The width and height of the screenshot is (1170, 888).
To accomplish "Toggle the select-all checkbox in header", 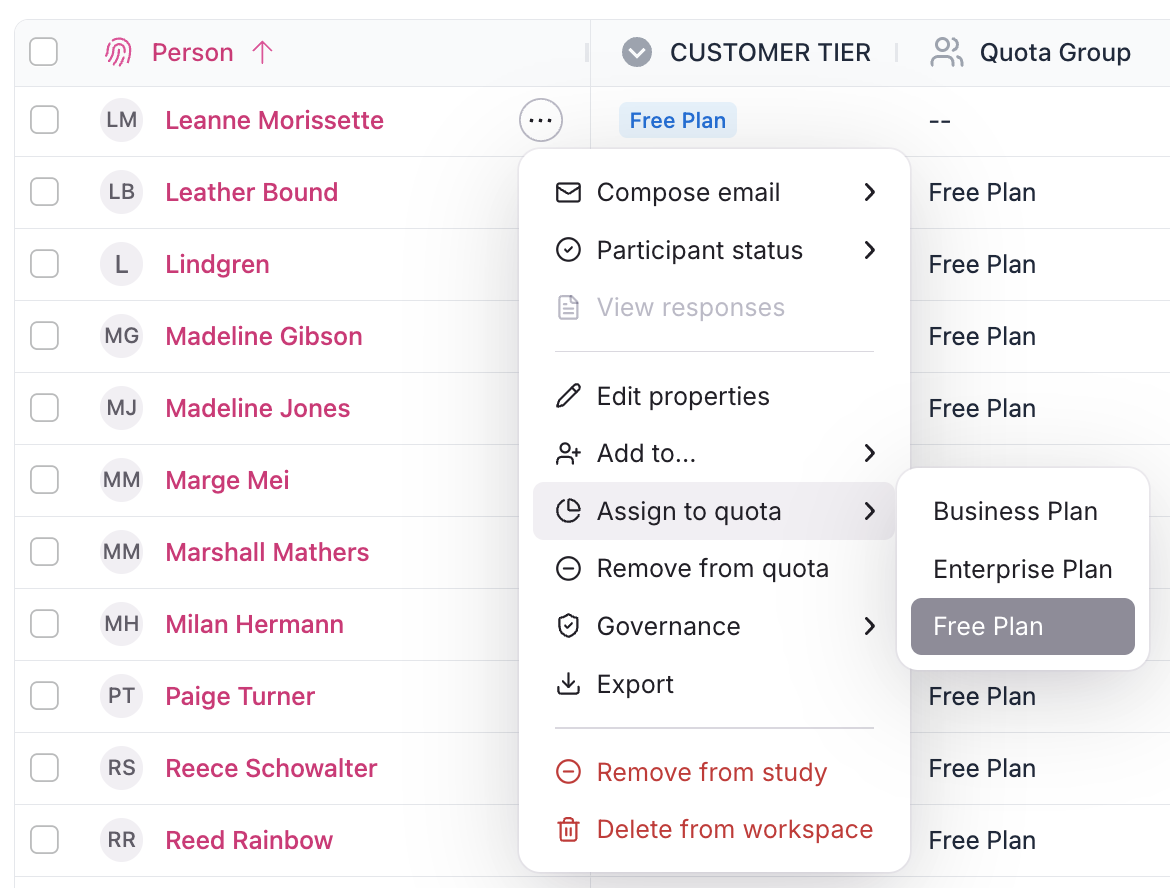I will pos(44,52).
